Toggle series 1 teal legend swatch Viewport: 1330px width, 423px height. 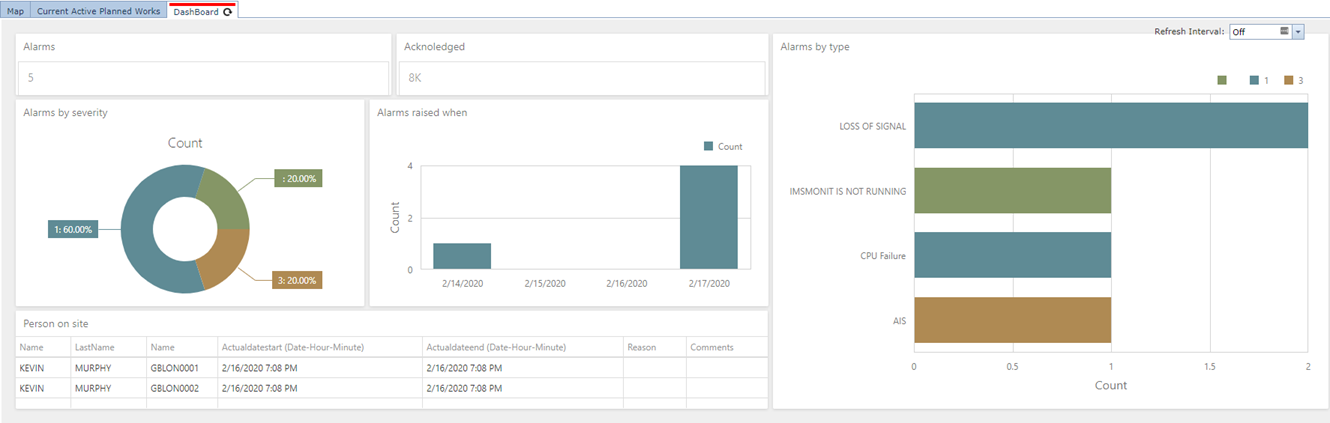point(1253,80)
